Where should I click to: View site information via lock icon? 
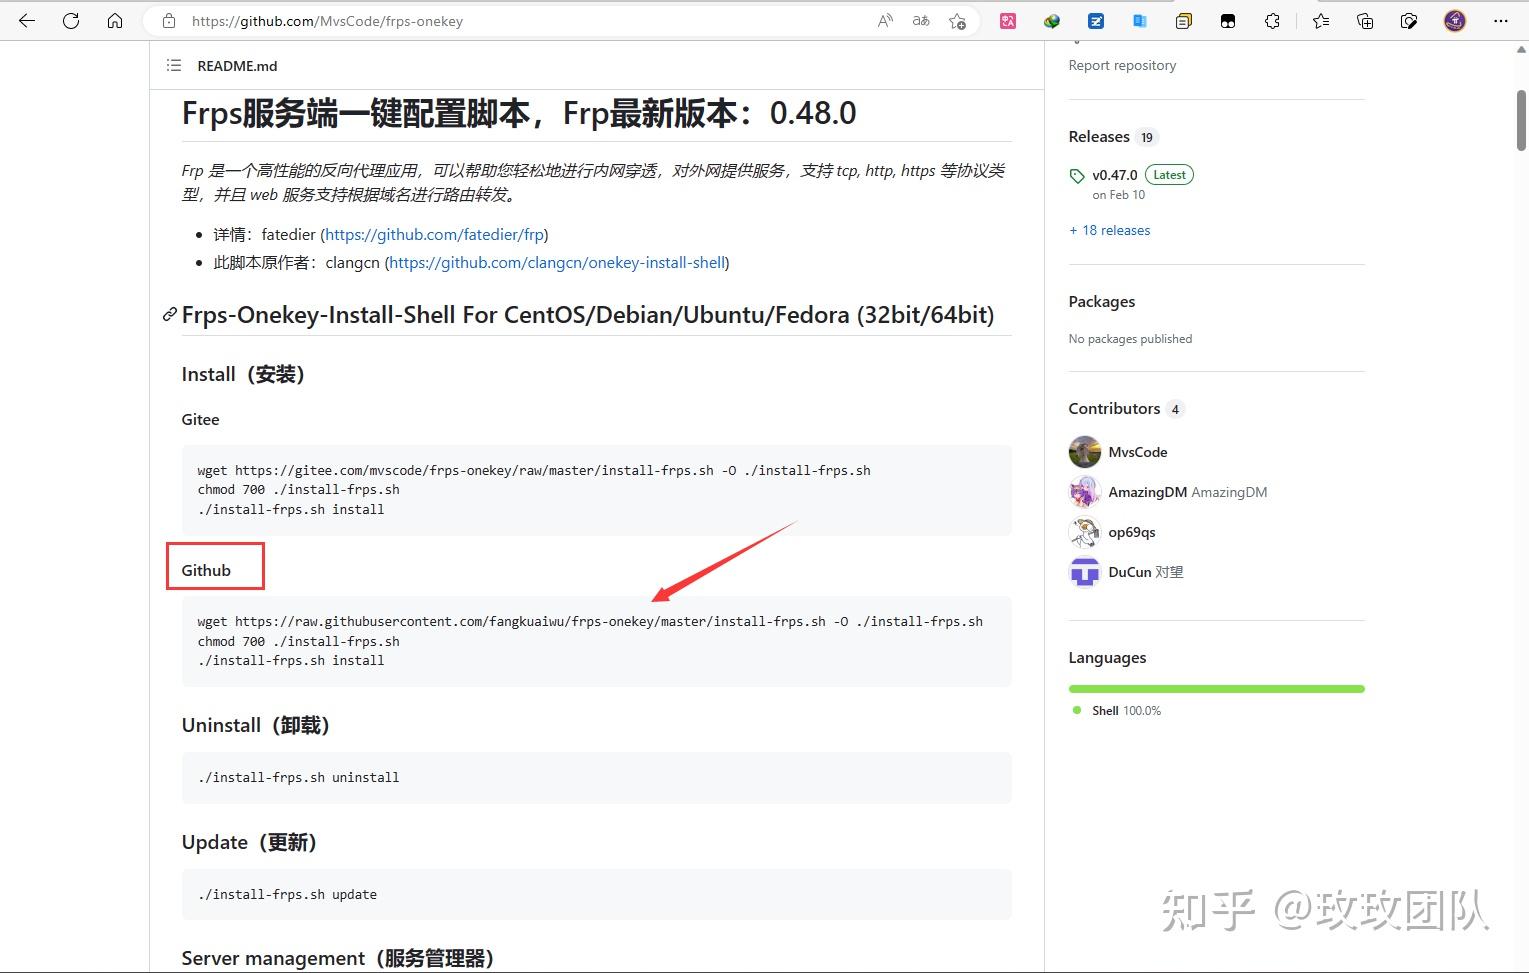point(169,20)
